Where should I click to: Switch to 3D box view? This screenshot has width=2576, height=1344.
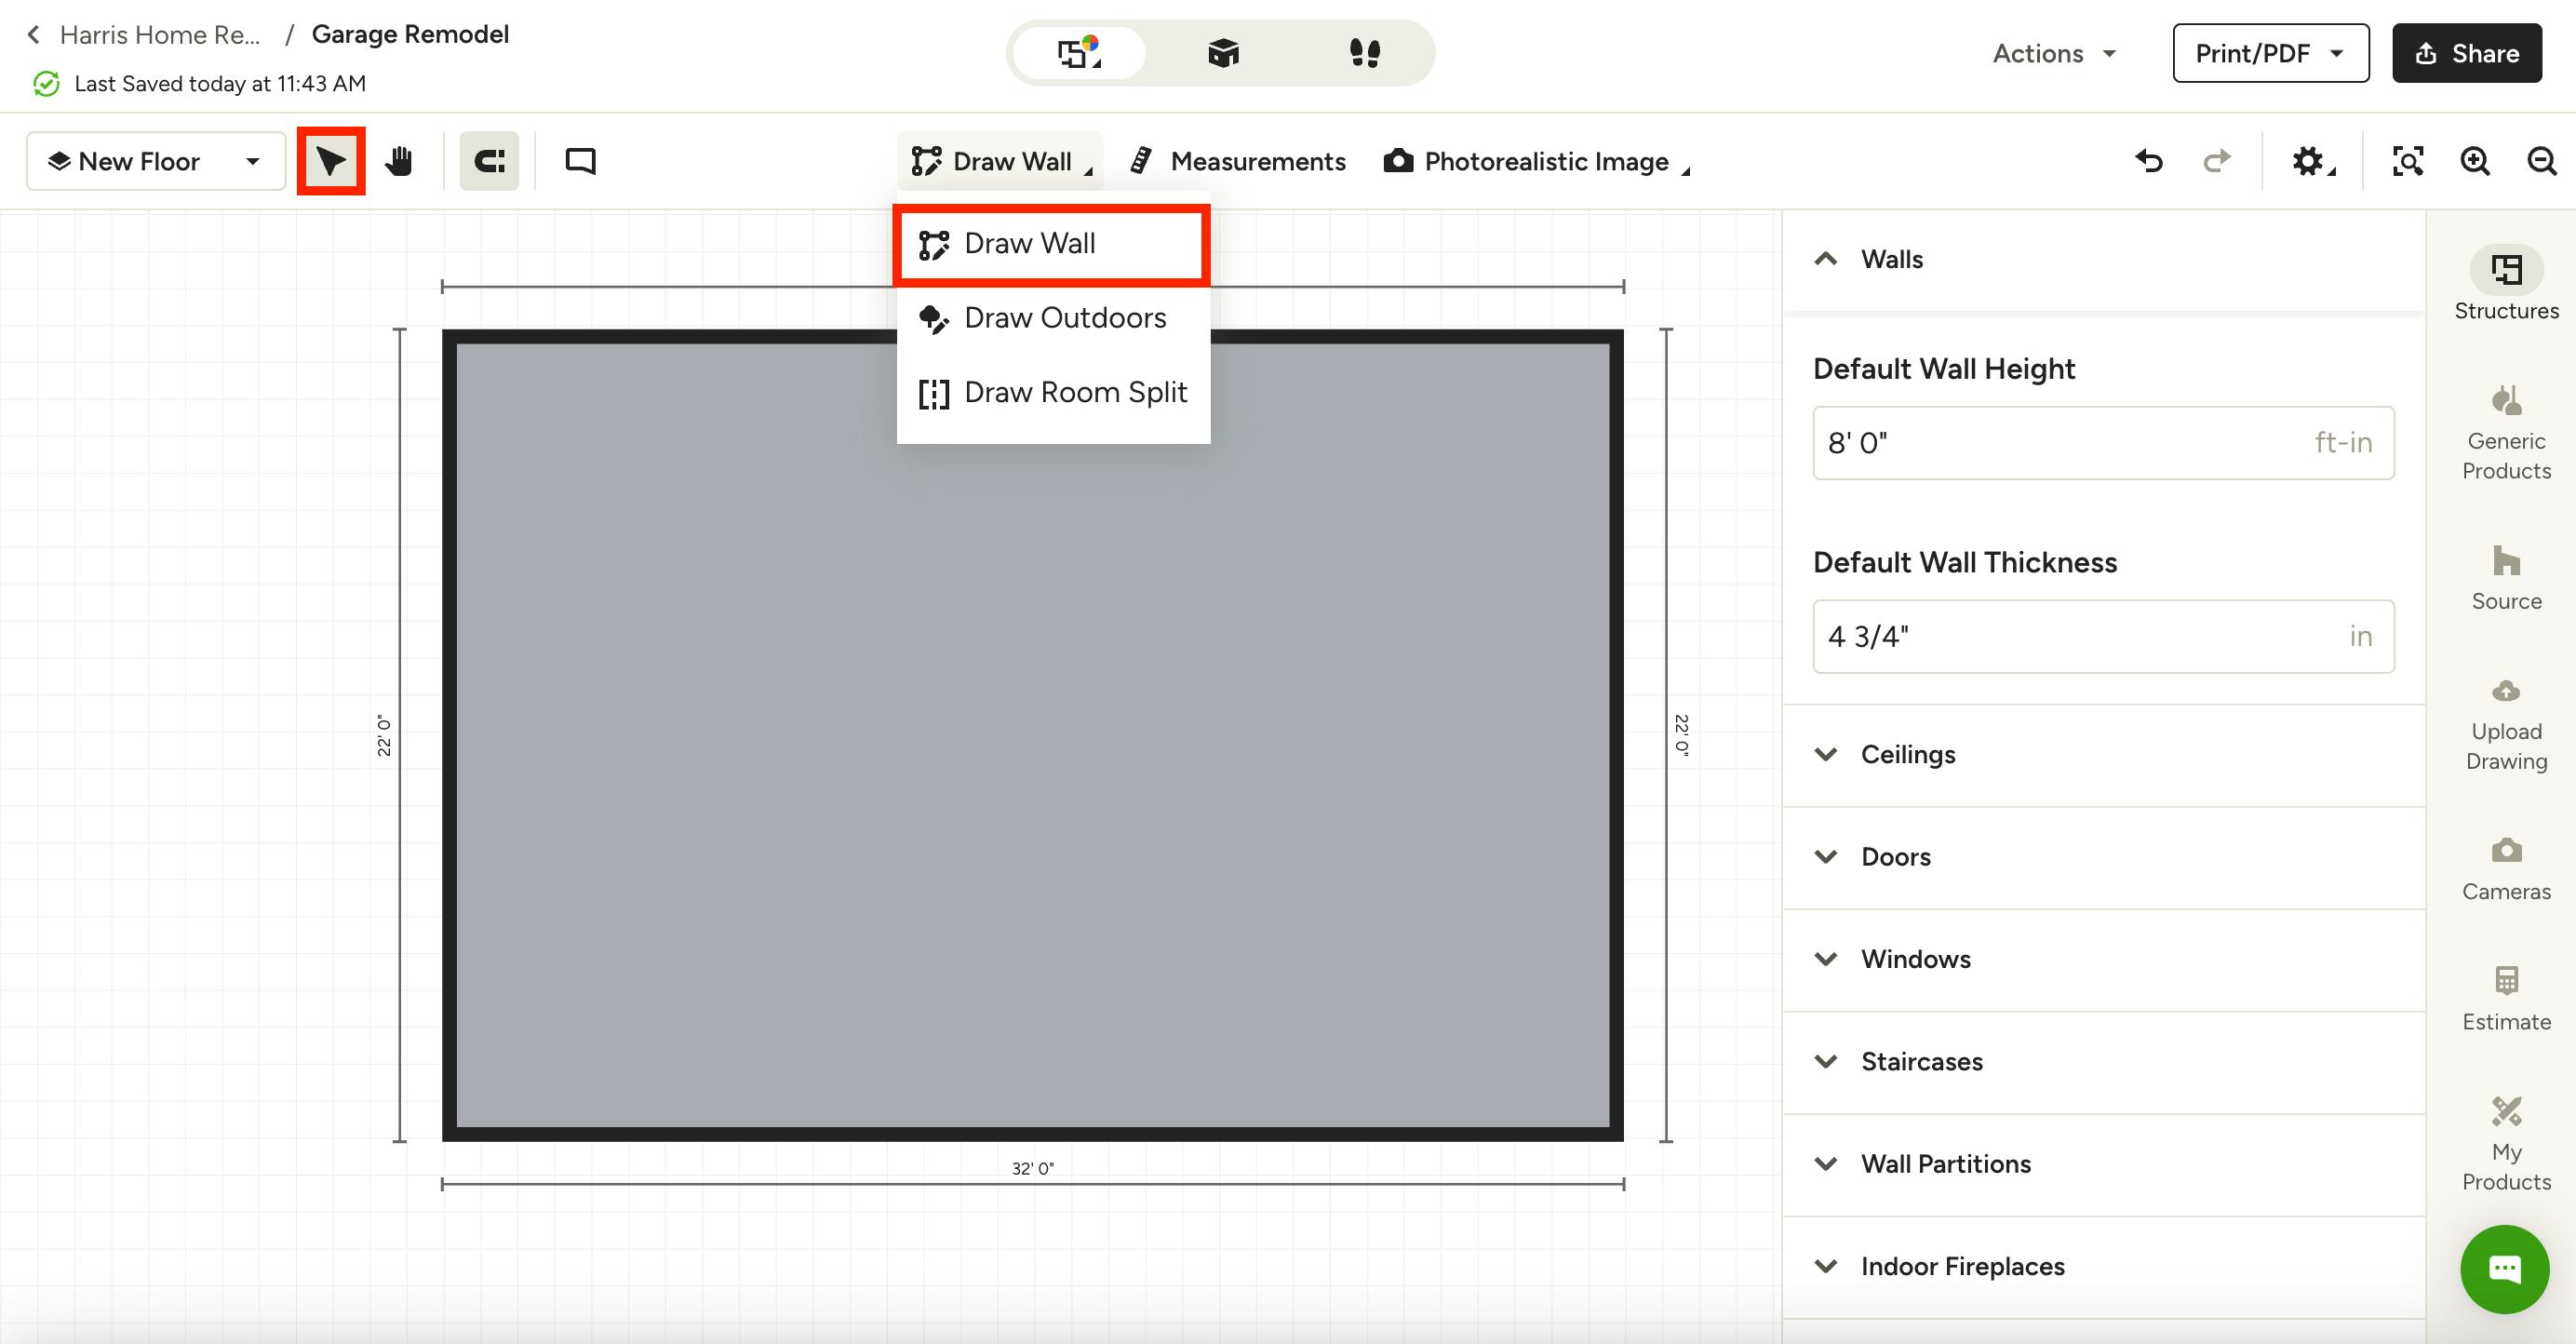click(x=1223, y=53)
